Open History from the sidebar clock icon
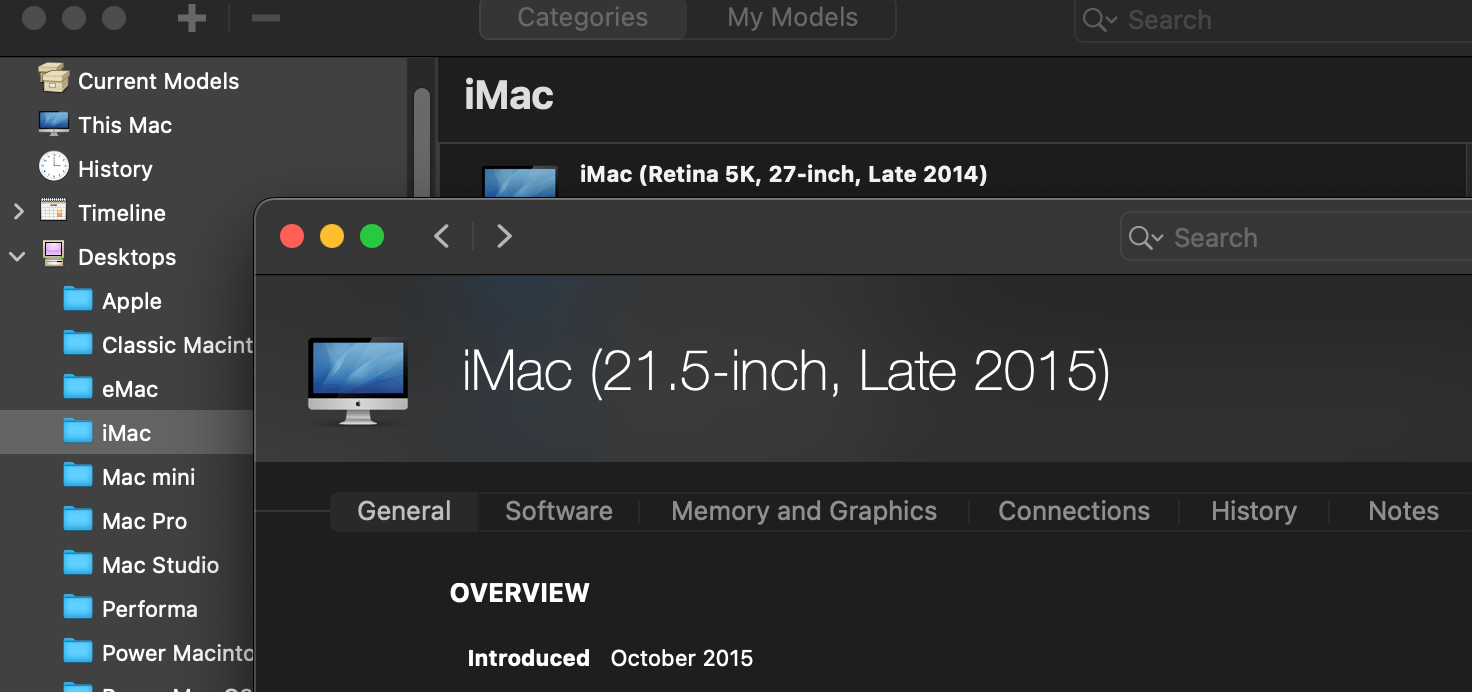This screenshot has height=692, width=1472. (x=52, y=168)
